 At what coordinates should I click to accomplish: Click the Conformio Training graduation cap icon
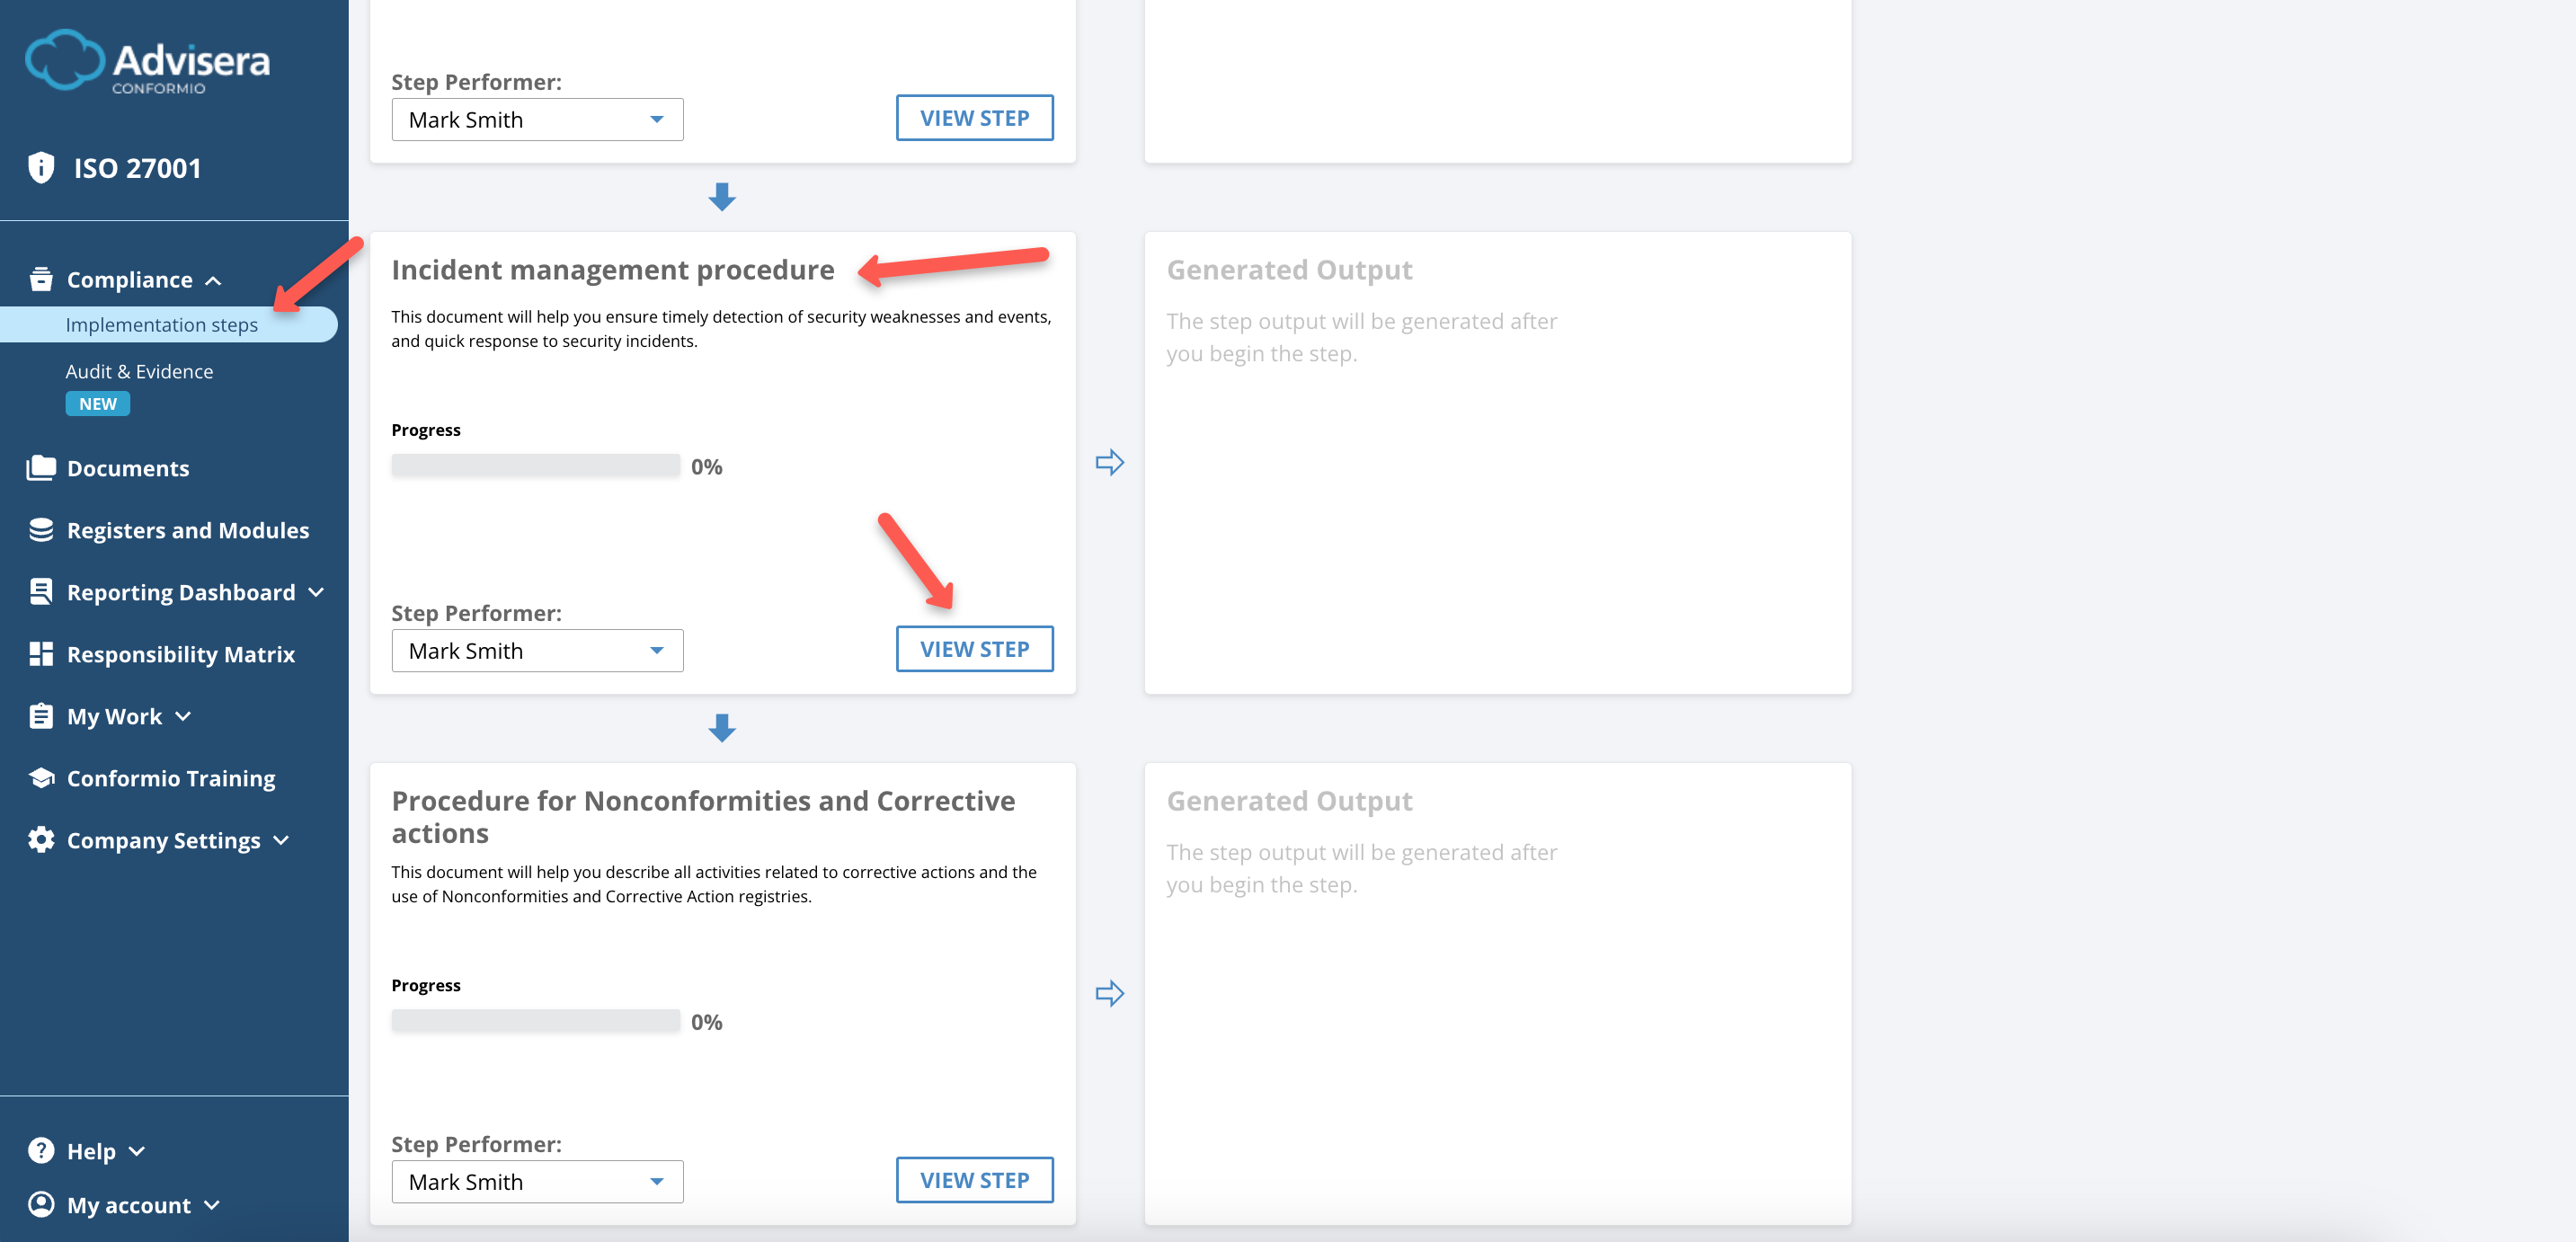click(41, 778)
